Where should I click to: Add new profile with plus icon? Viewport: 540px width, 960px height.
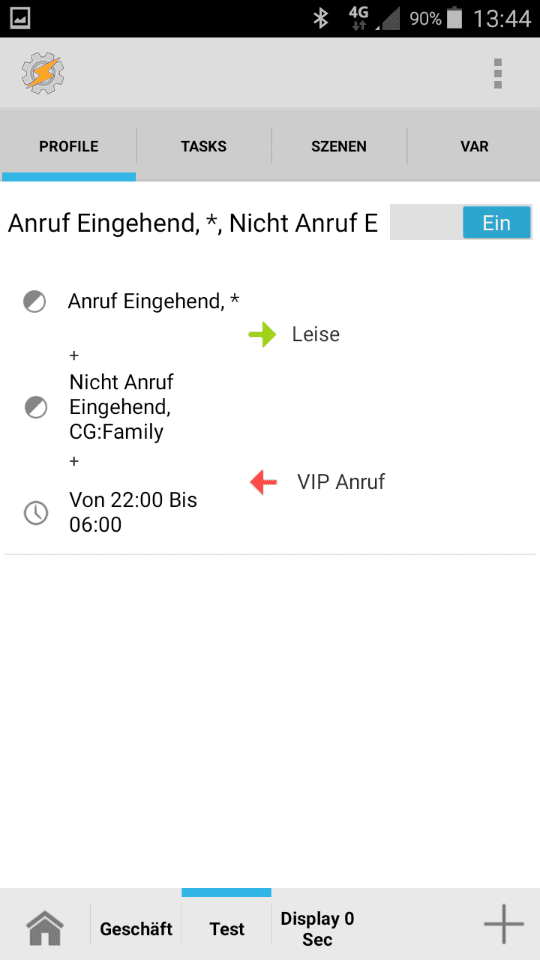coord(504,923)
